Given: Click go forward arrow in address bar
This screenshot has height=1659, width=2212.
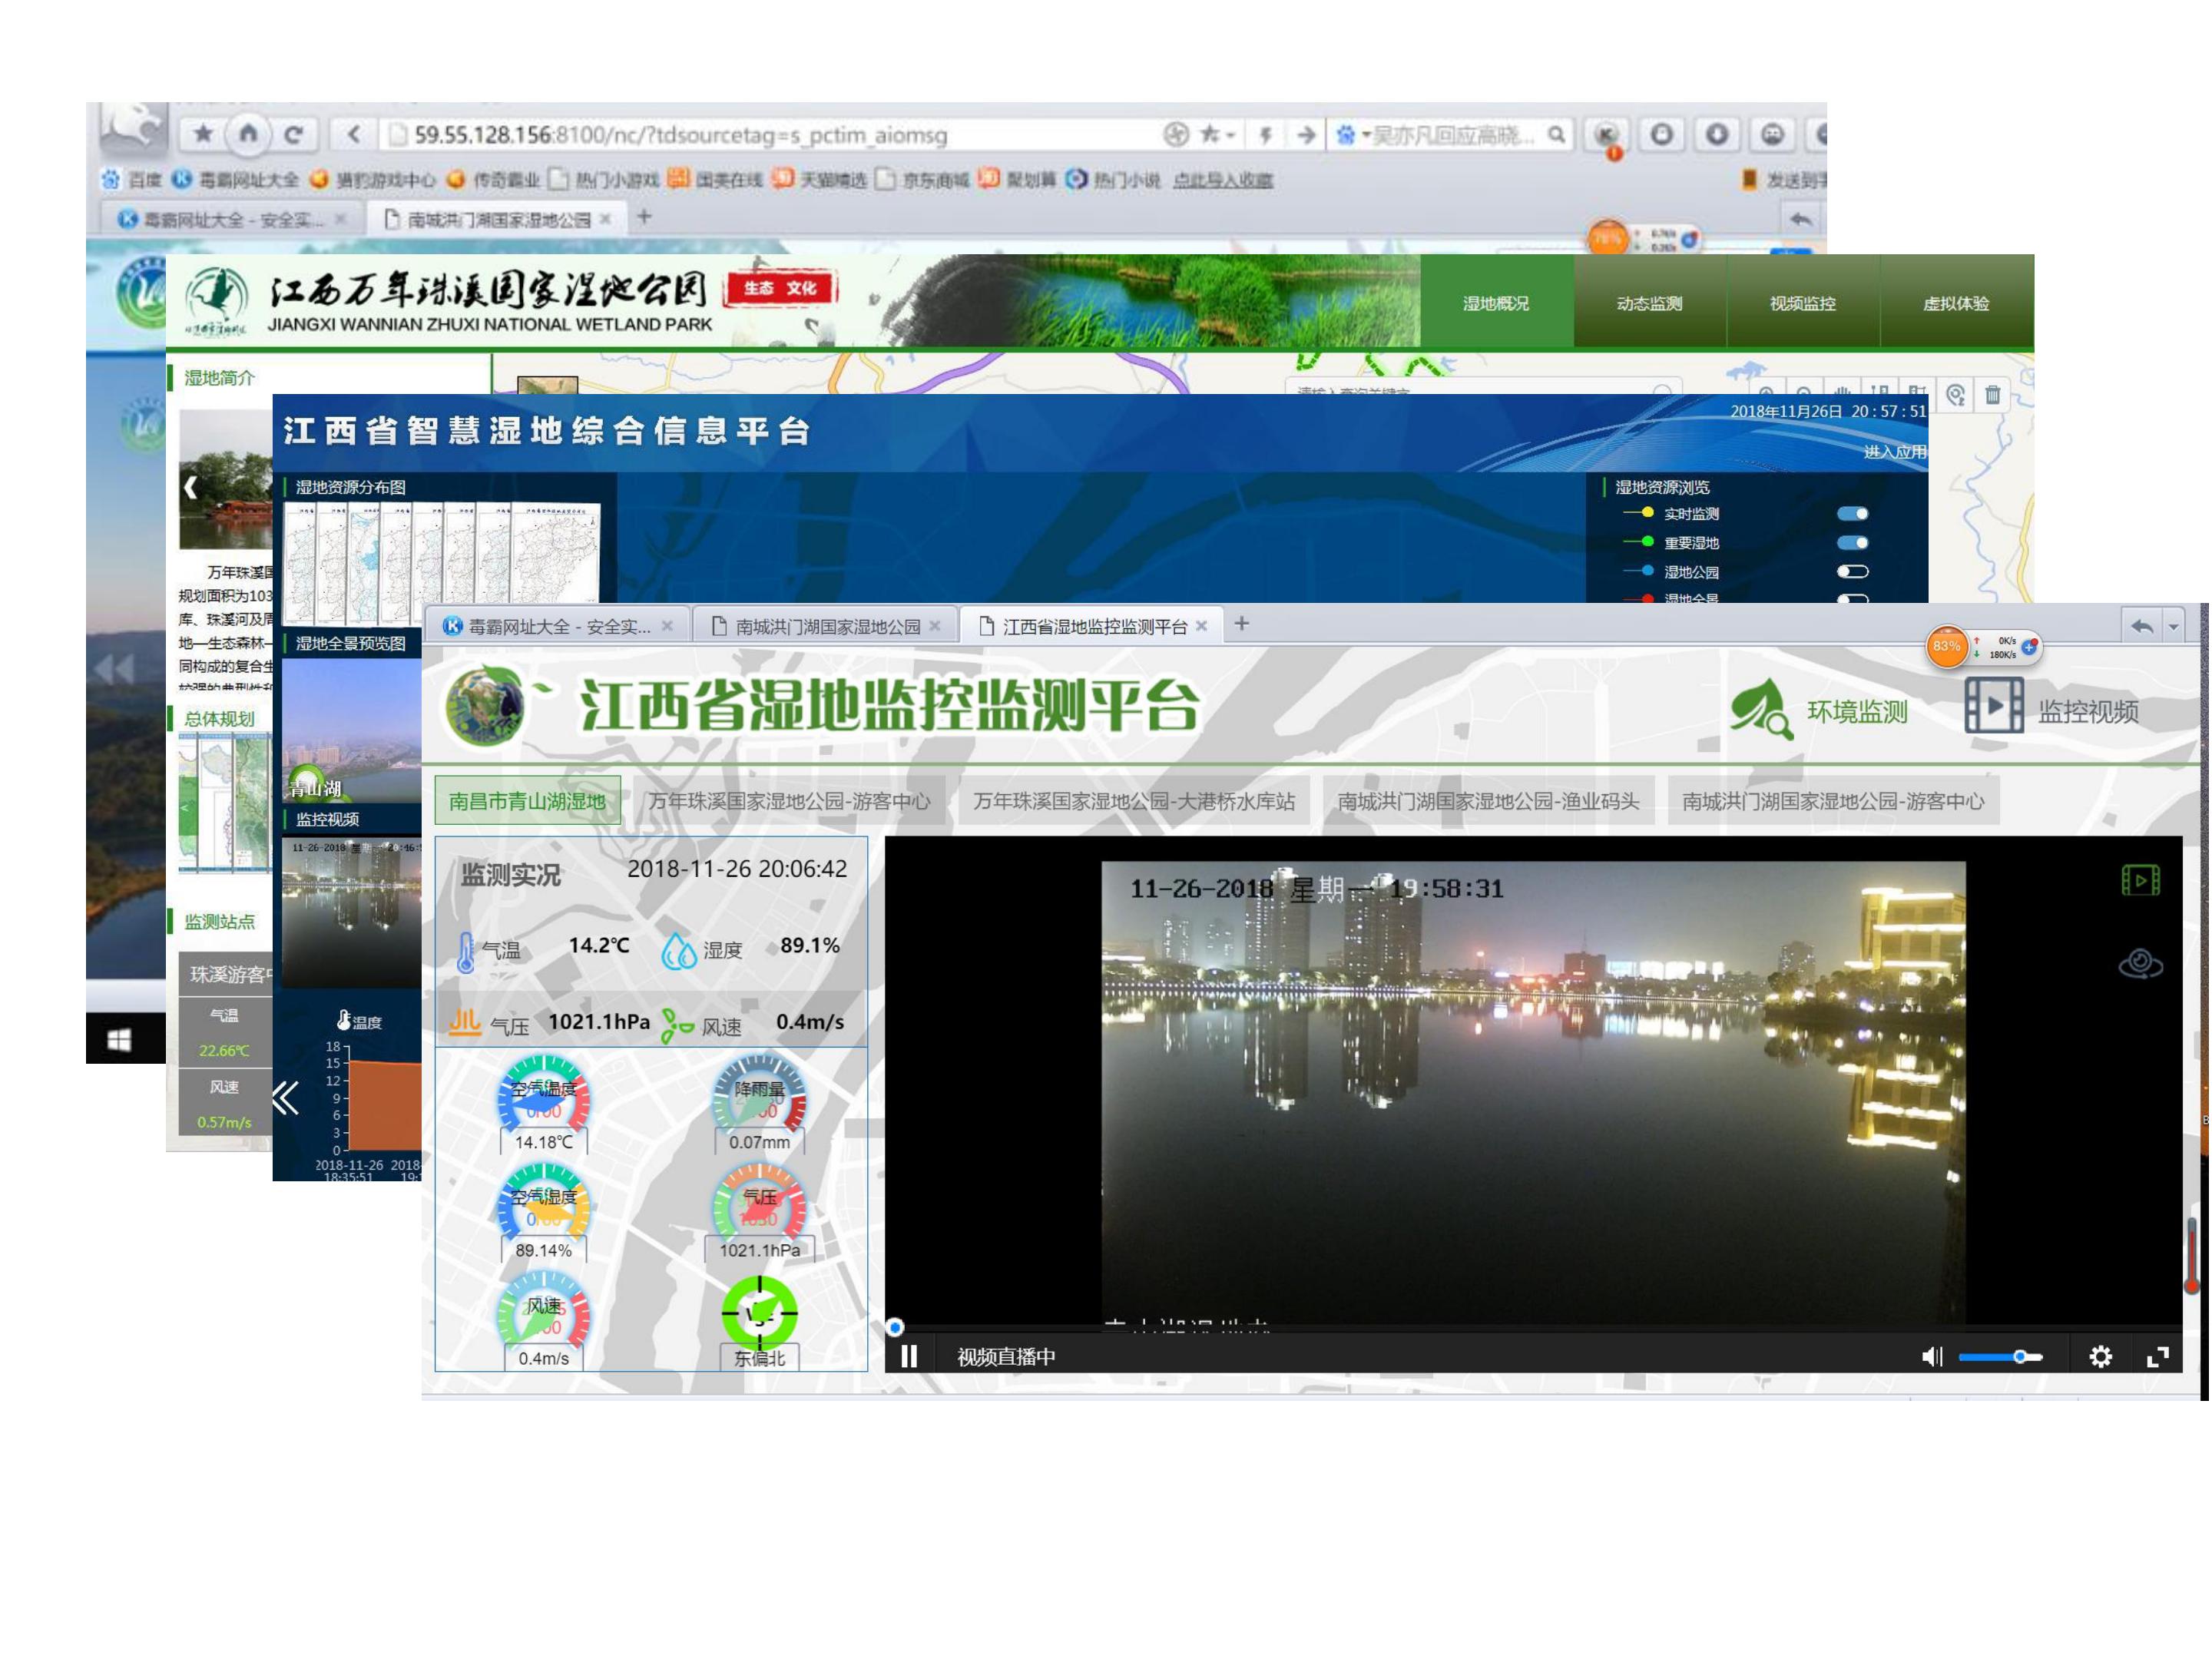Looking at the screenshot, I should (x=1306, y=134).
